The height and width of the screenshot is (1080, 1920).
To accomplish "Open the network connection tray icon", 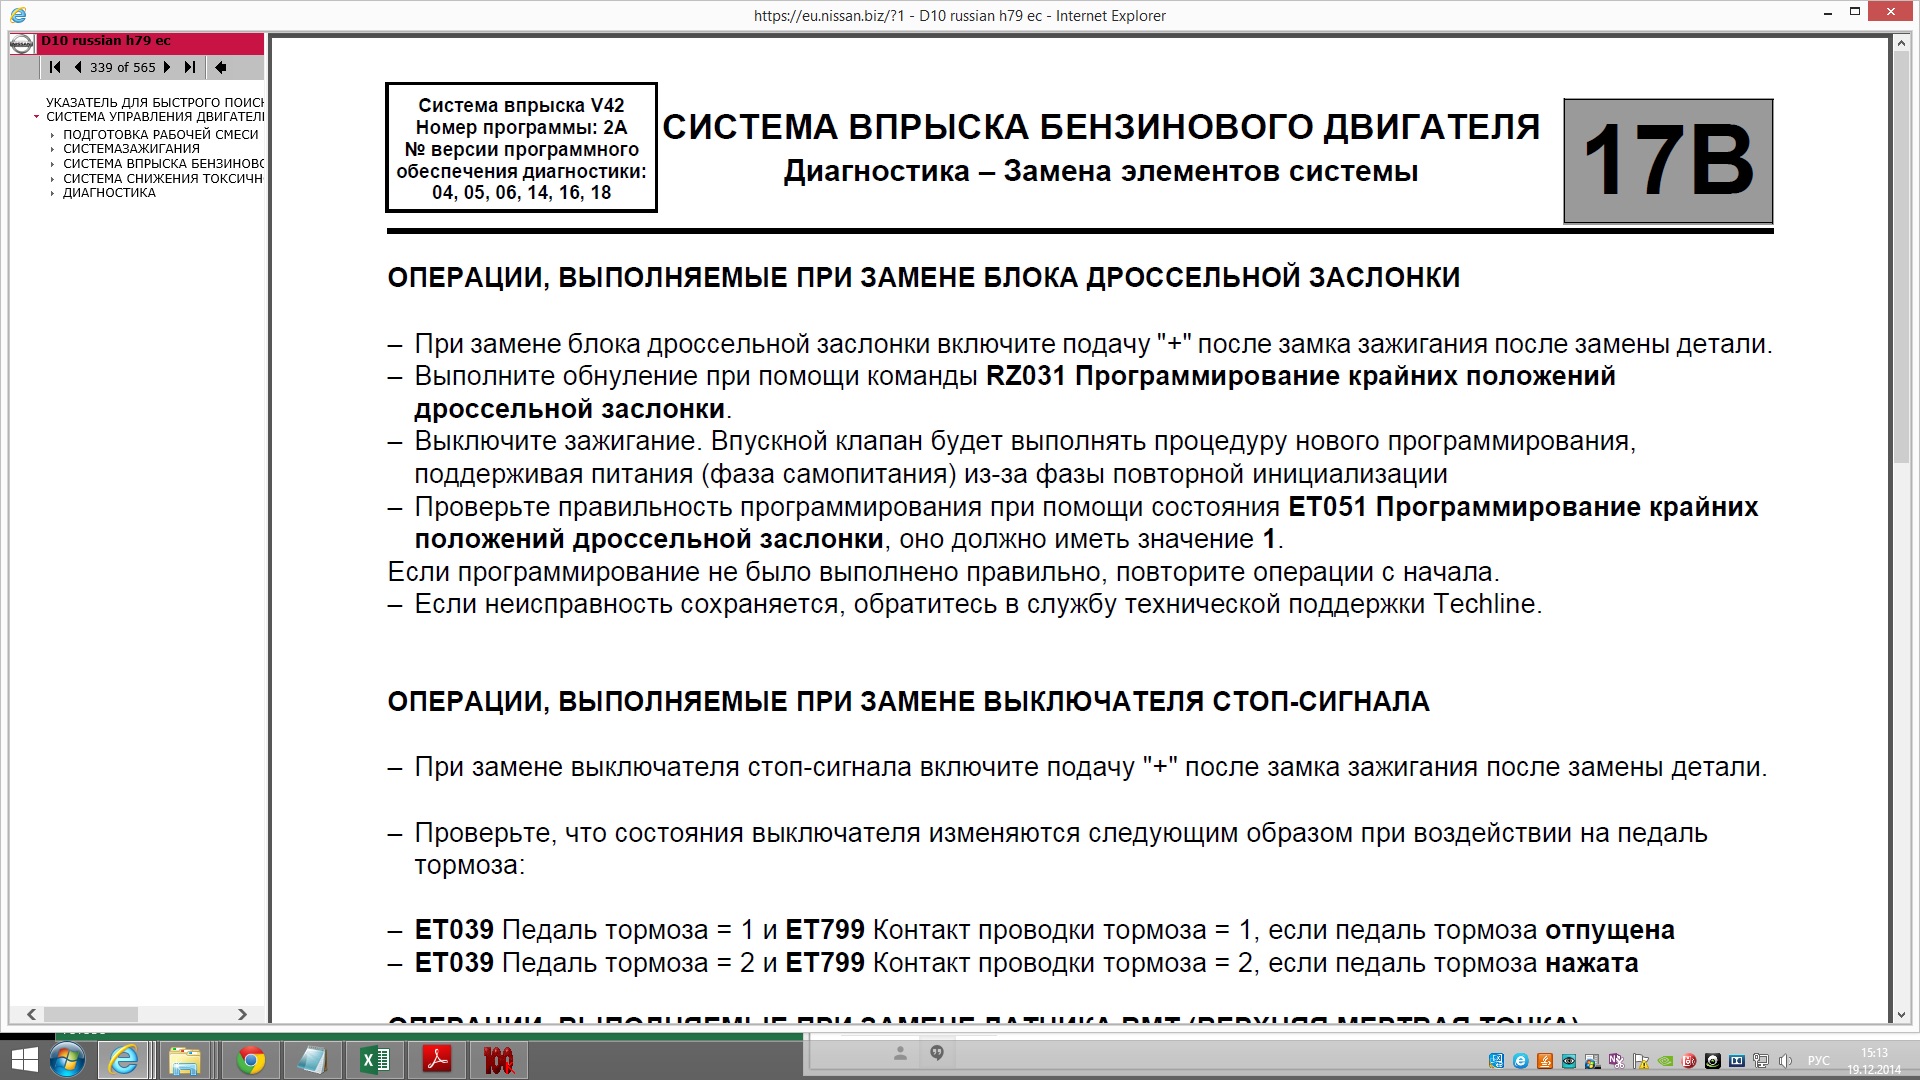I will (1761, 1061).
